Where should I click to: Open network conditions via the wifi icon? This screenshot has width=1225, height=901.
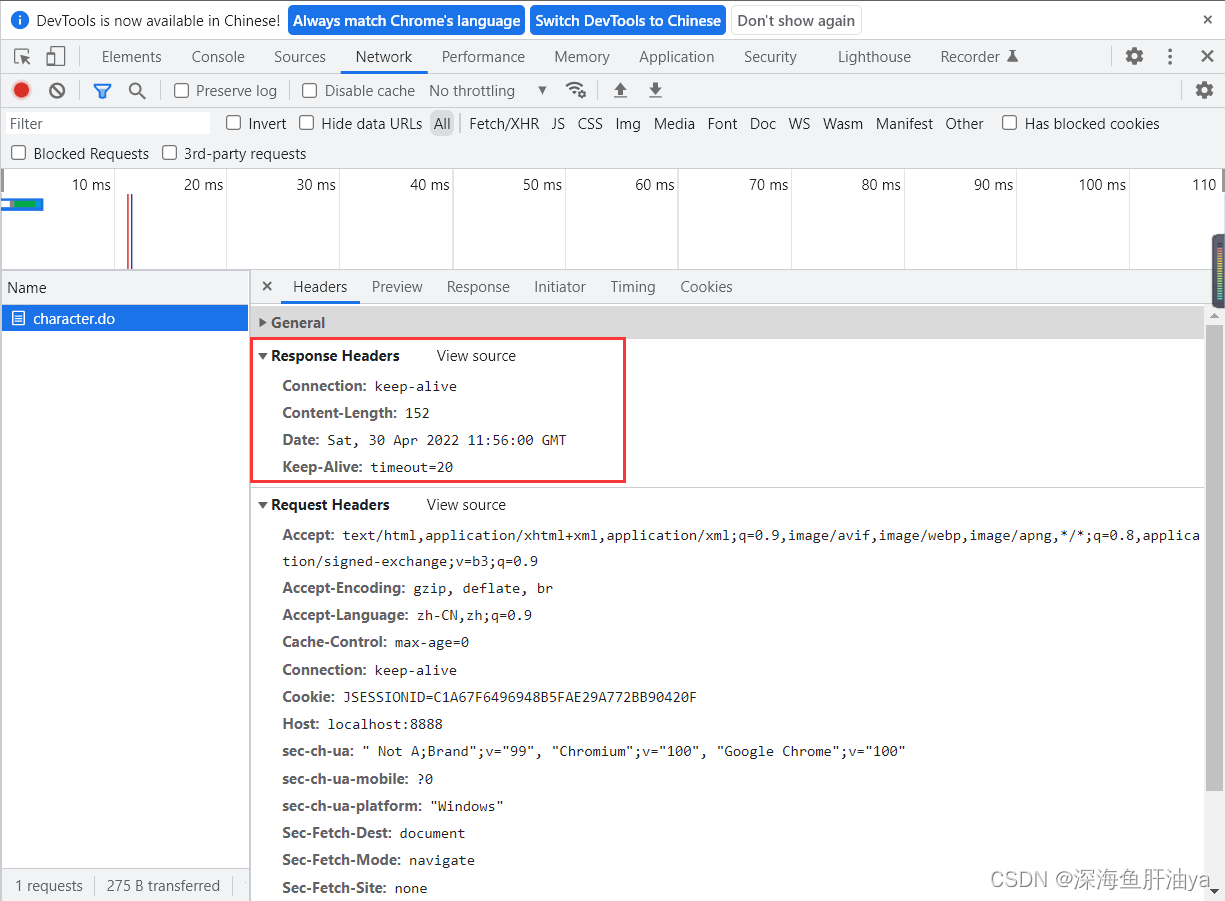coord(577,90)
